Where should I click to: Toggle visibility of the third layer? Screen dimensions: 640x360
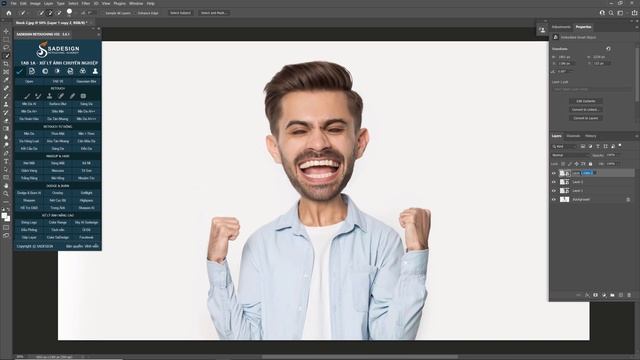pyautogui.click(x=554, y=191)
